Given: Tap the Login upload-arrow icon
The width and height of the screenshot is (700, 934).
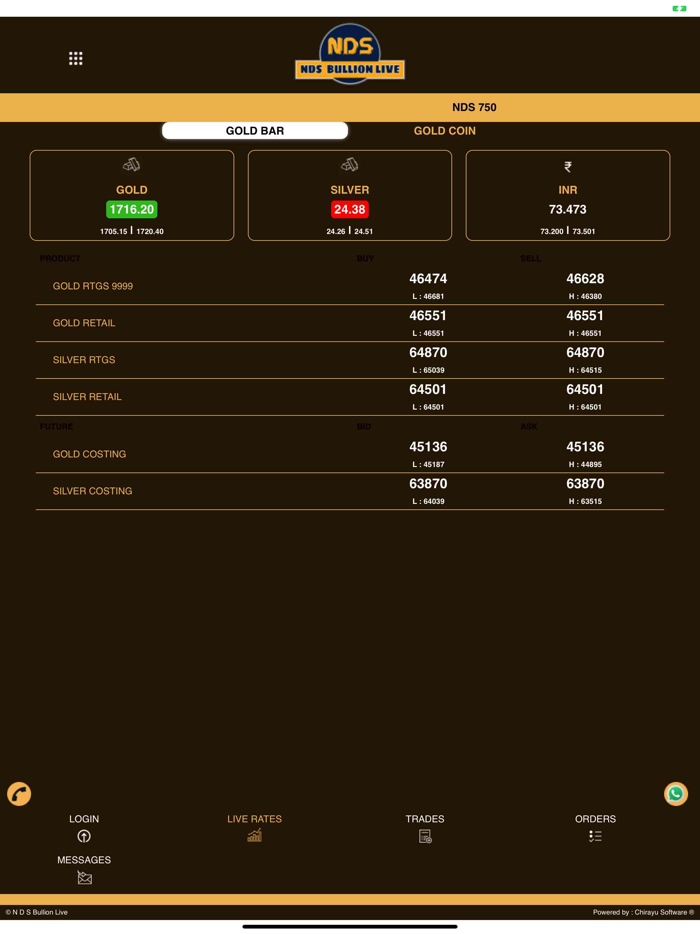Looking at the screenshot, I should pyautogui.click(x=84, y=836).
